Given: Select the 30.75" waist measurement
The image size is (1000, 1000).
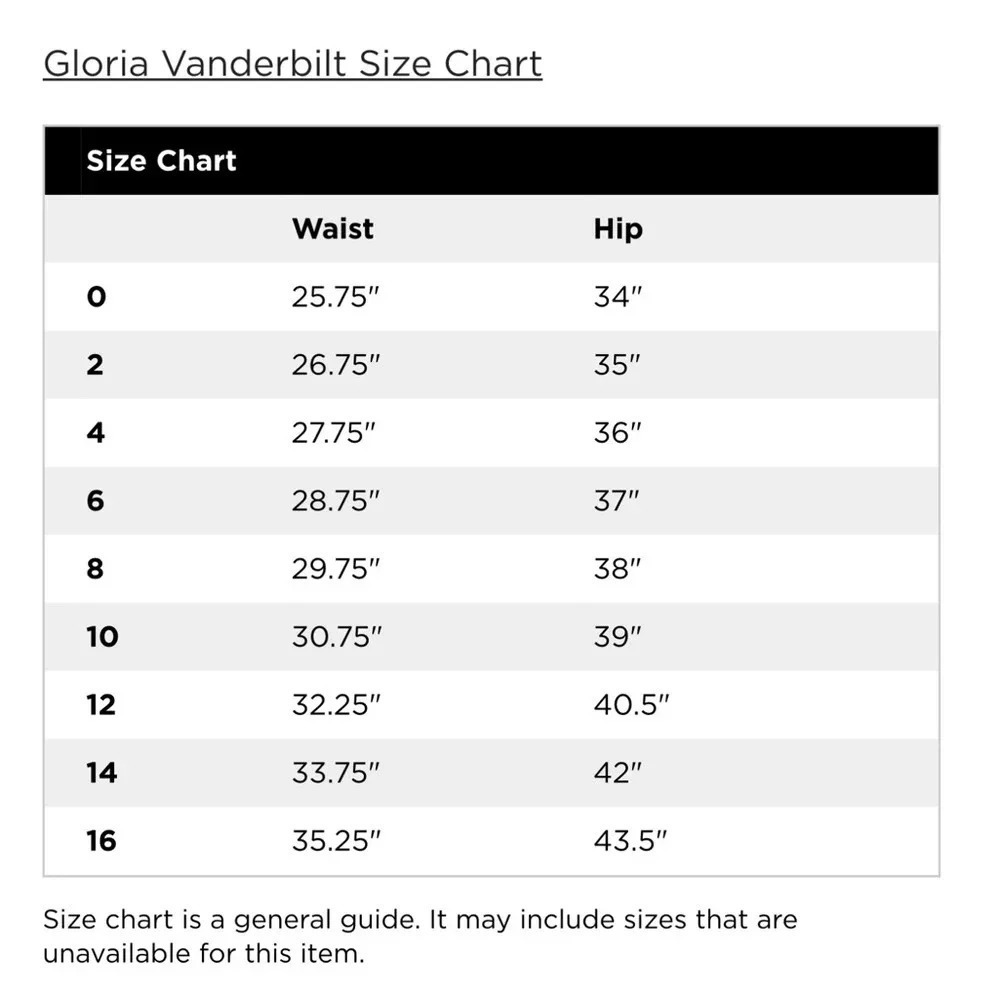Looking at the screenshot, I should tap(337, 637).
